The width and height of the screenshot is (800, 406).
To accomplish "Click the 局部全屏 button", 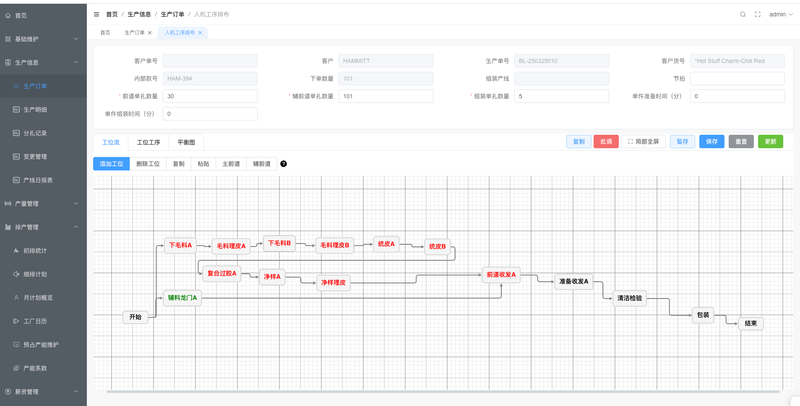I will pos(643,142).
